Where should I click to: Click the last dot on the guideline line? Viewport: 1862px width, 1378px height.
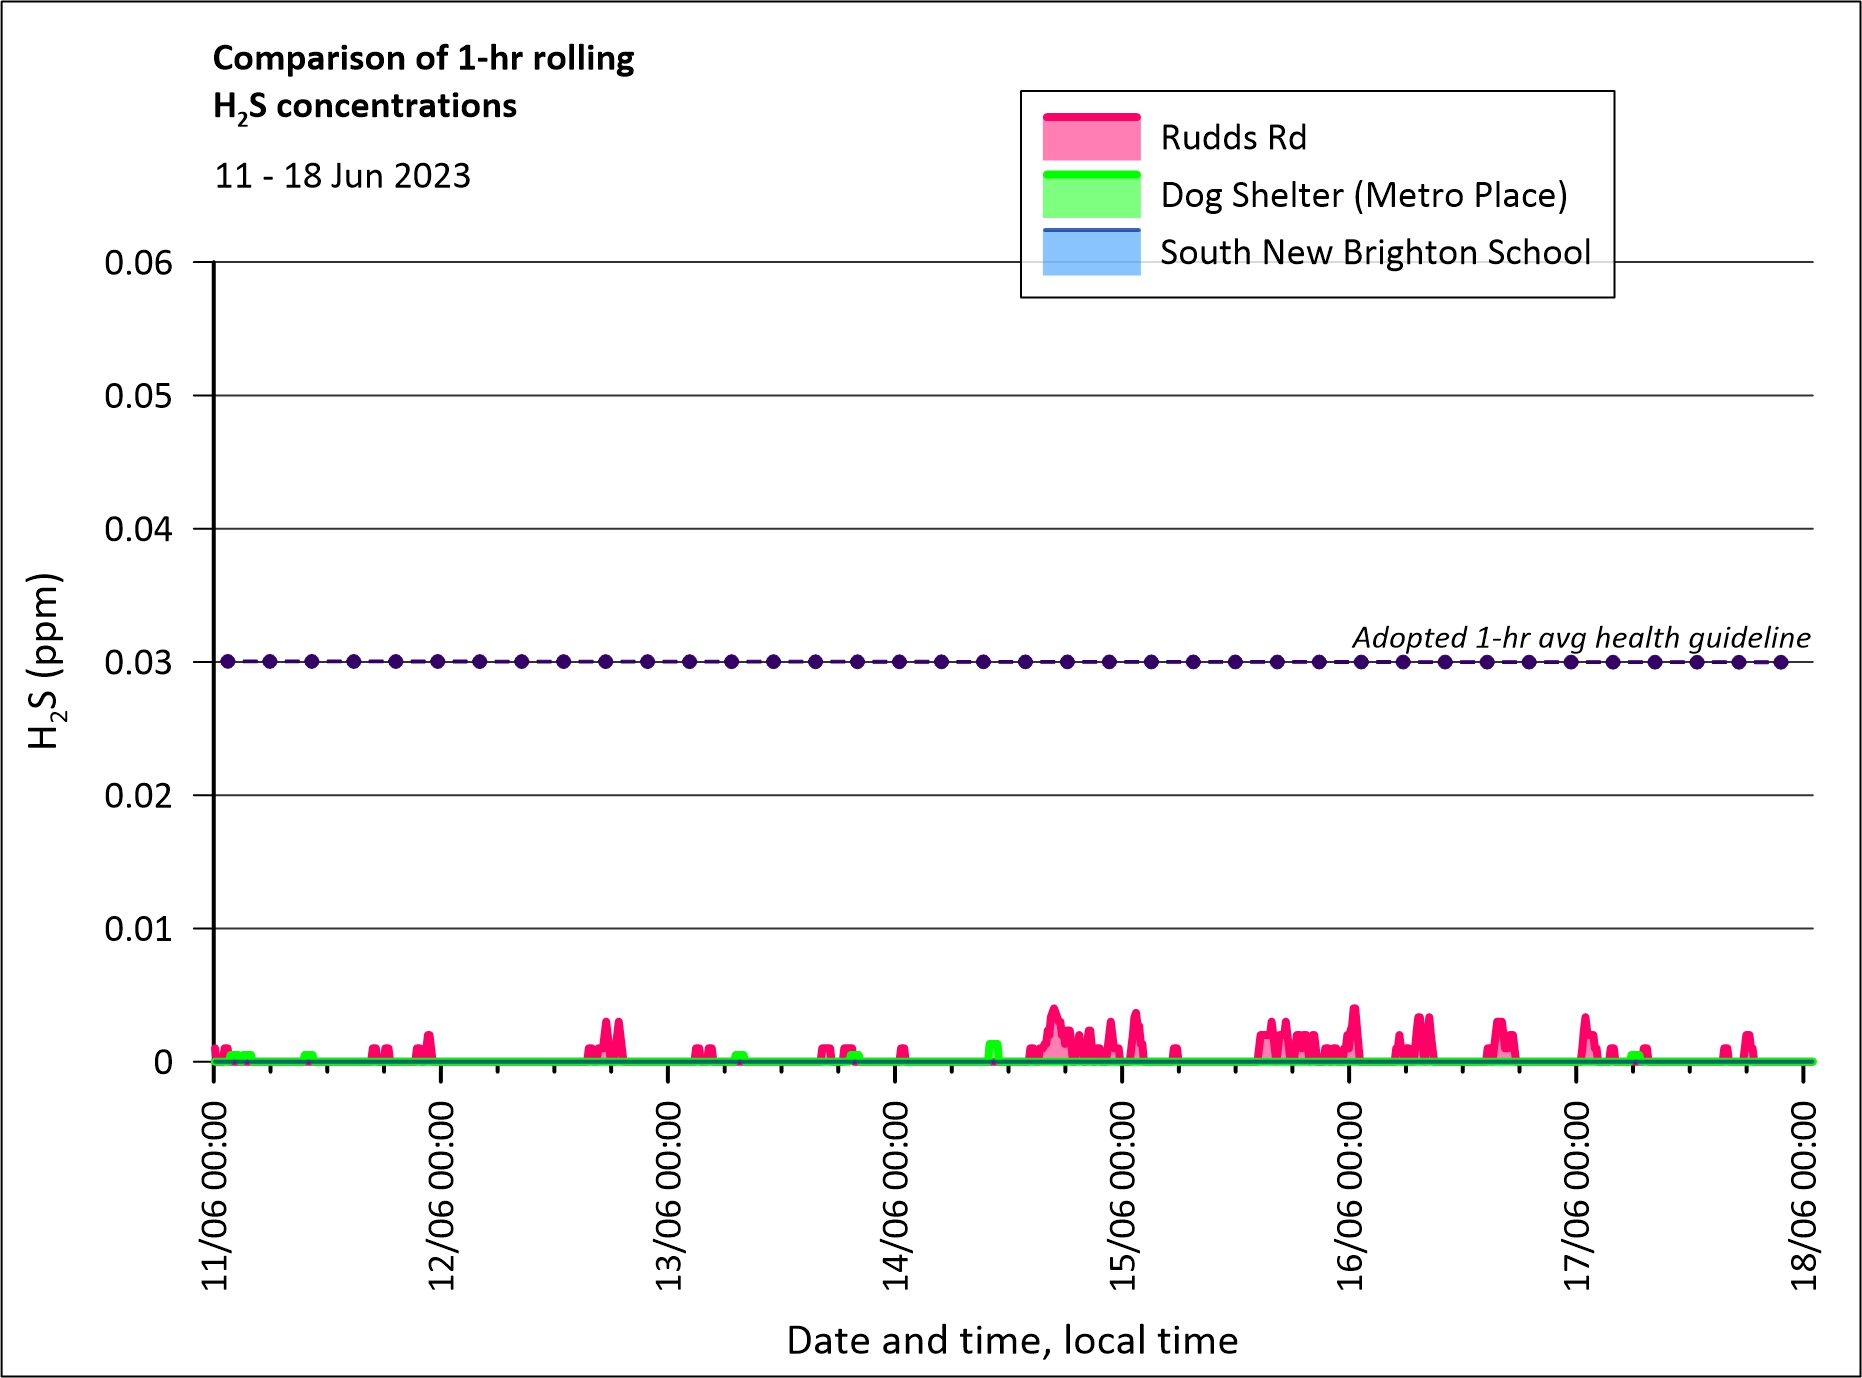click(1781, 662)
